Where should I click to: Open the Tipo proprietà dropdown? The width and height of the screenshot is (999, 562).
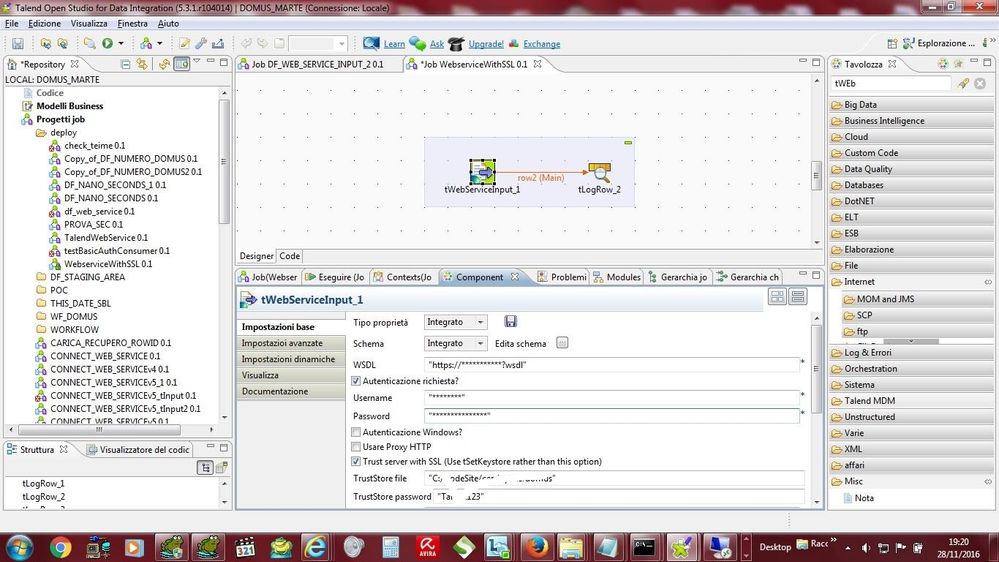[456, 322]
